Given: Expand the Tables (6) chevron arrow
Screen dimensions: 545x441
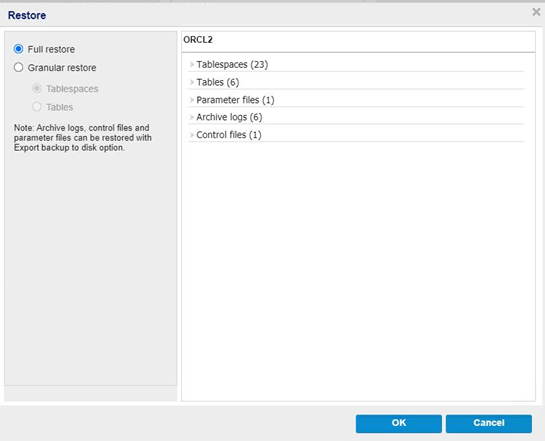Looking at the screenshot, I should (192, 82).
